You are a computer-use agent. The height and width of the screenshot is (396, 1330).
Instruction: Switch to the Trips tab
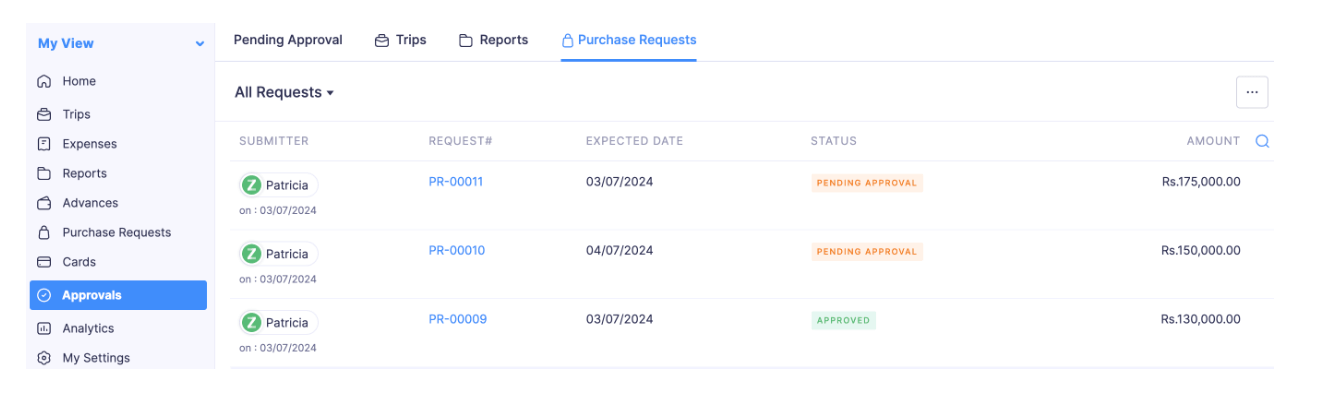[x=400, y=40]
